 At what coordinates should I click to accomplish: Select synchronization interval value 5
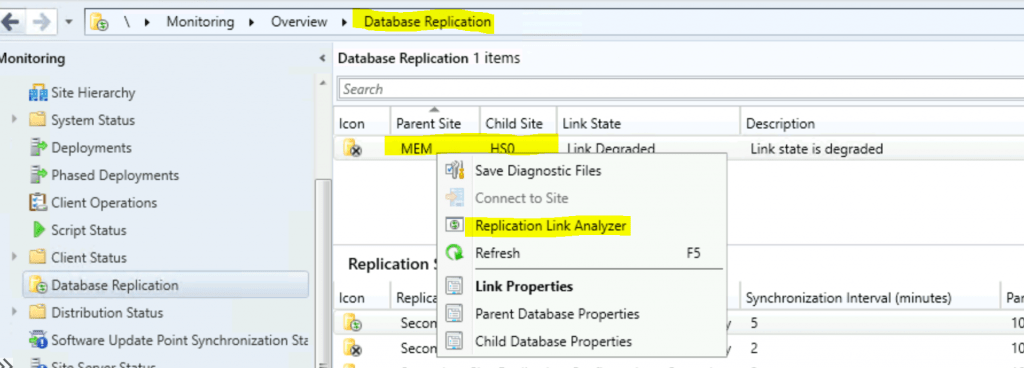tap(754, 323)
